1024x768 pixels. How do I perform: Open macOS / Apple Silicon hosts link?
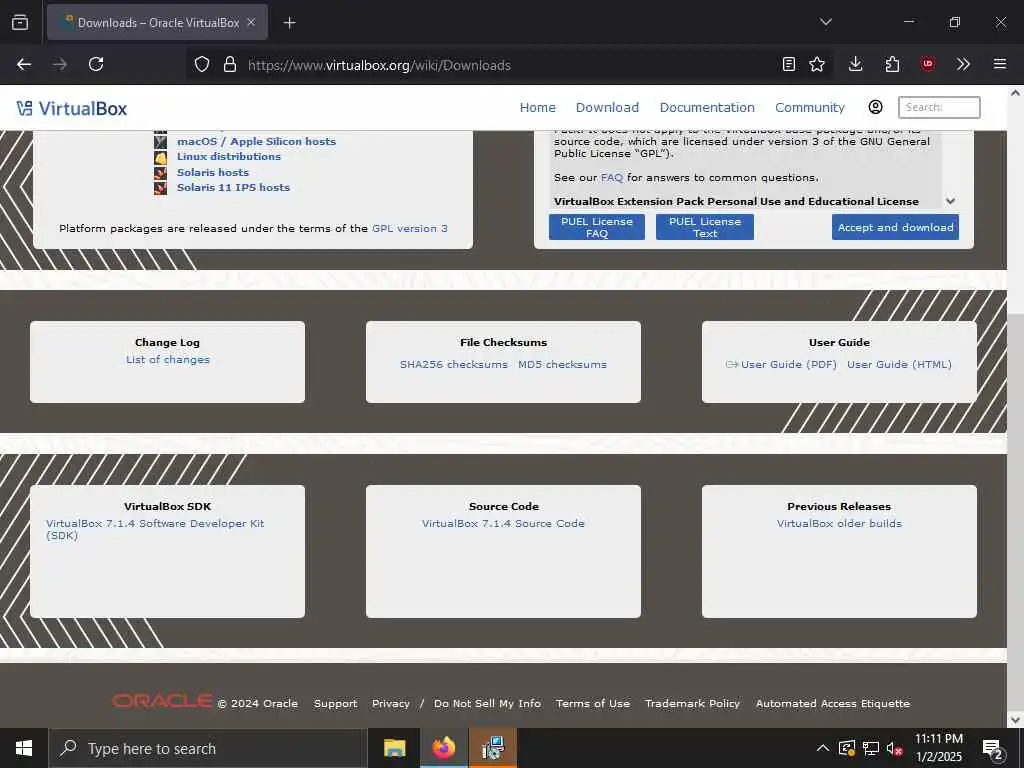[x=256, y=141]
